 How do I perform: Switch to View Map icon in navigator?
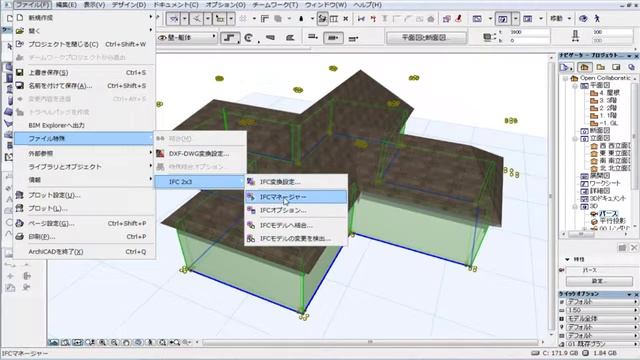[x=600, y=67]
